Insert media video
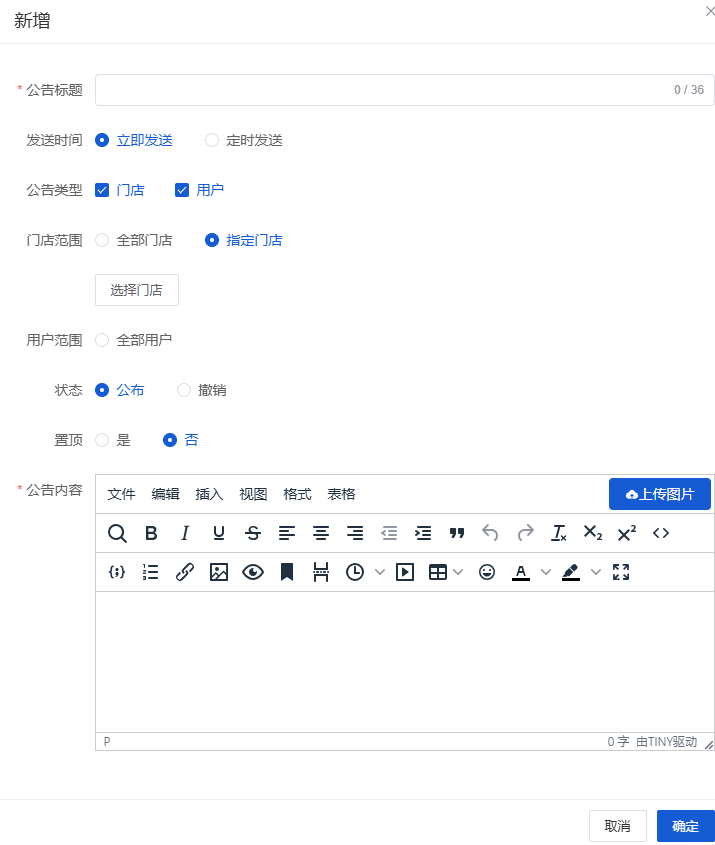This screenshot has width=715, height=845. click(405, 572)
